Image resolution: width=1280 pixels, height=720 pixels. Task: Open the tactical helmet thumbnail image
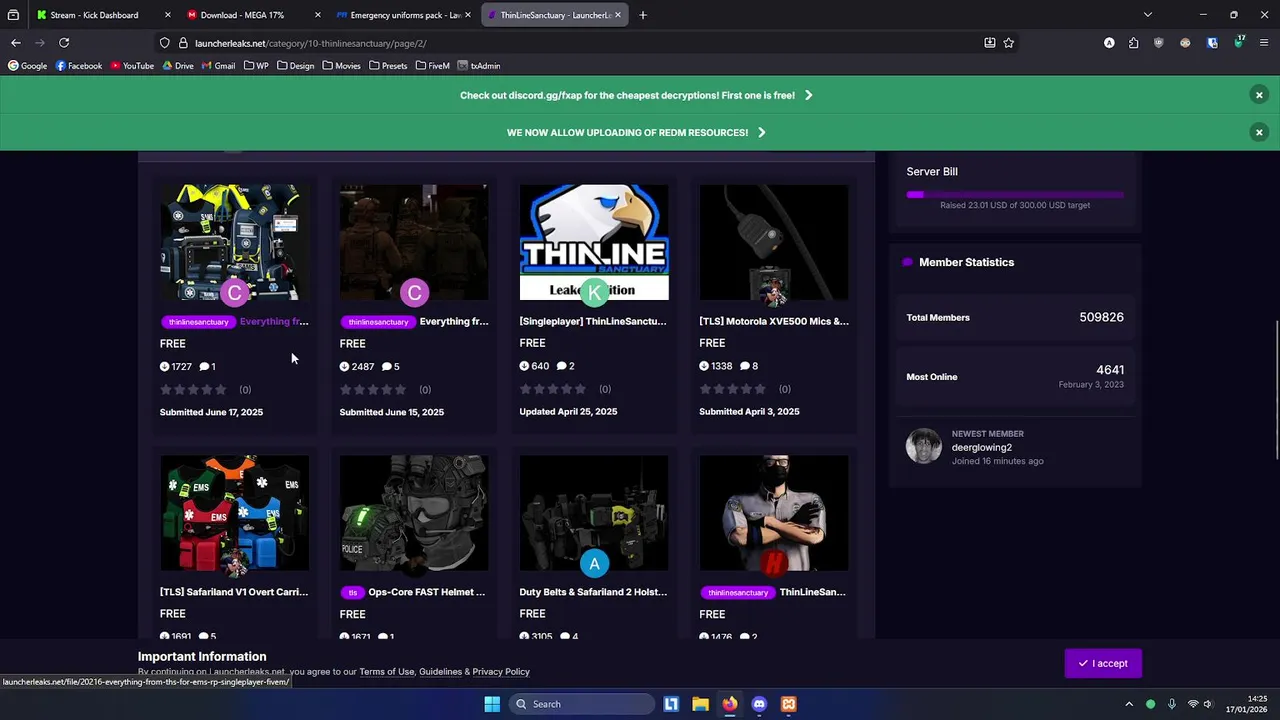414,513
